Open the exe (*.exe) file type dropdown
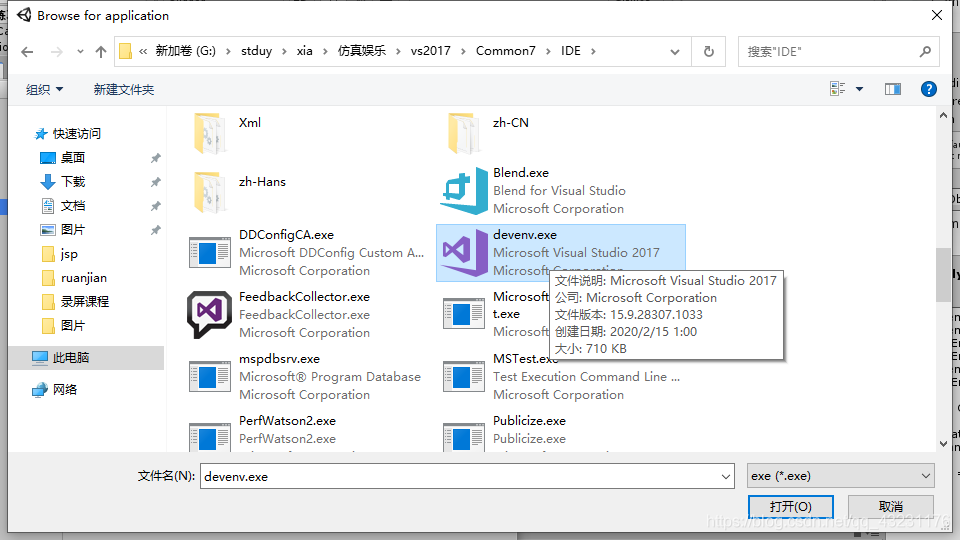Screen dimensions: 960x540 click(x=841, y=476)
